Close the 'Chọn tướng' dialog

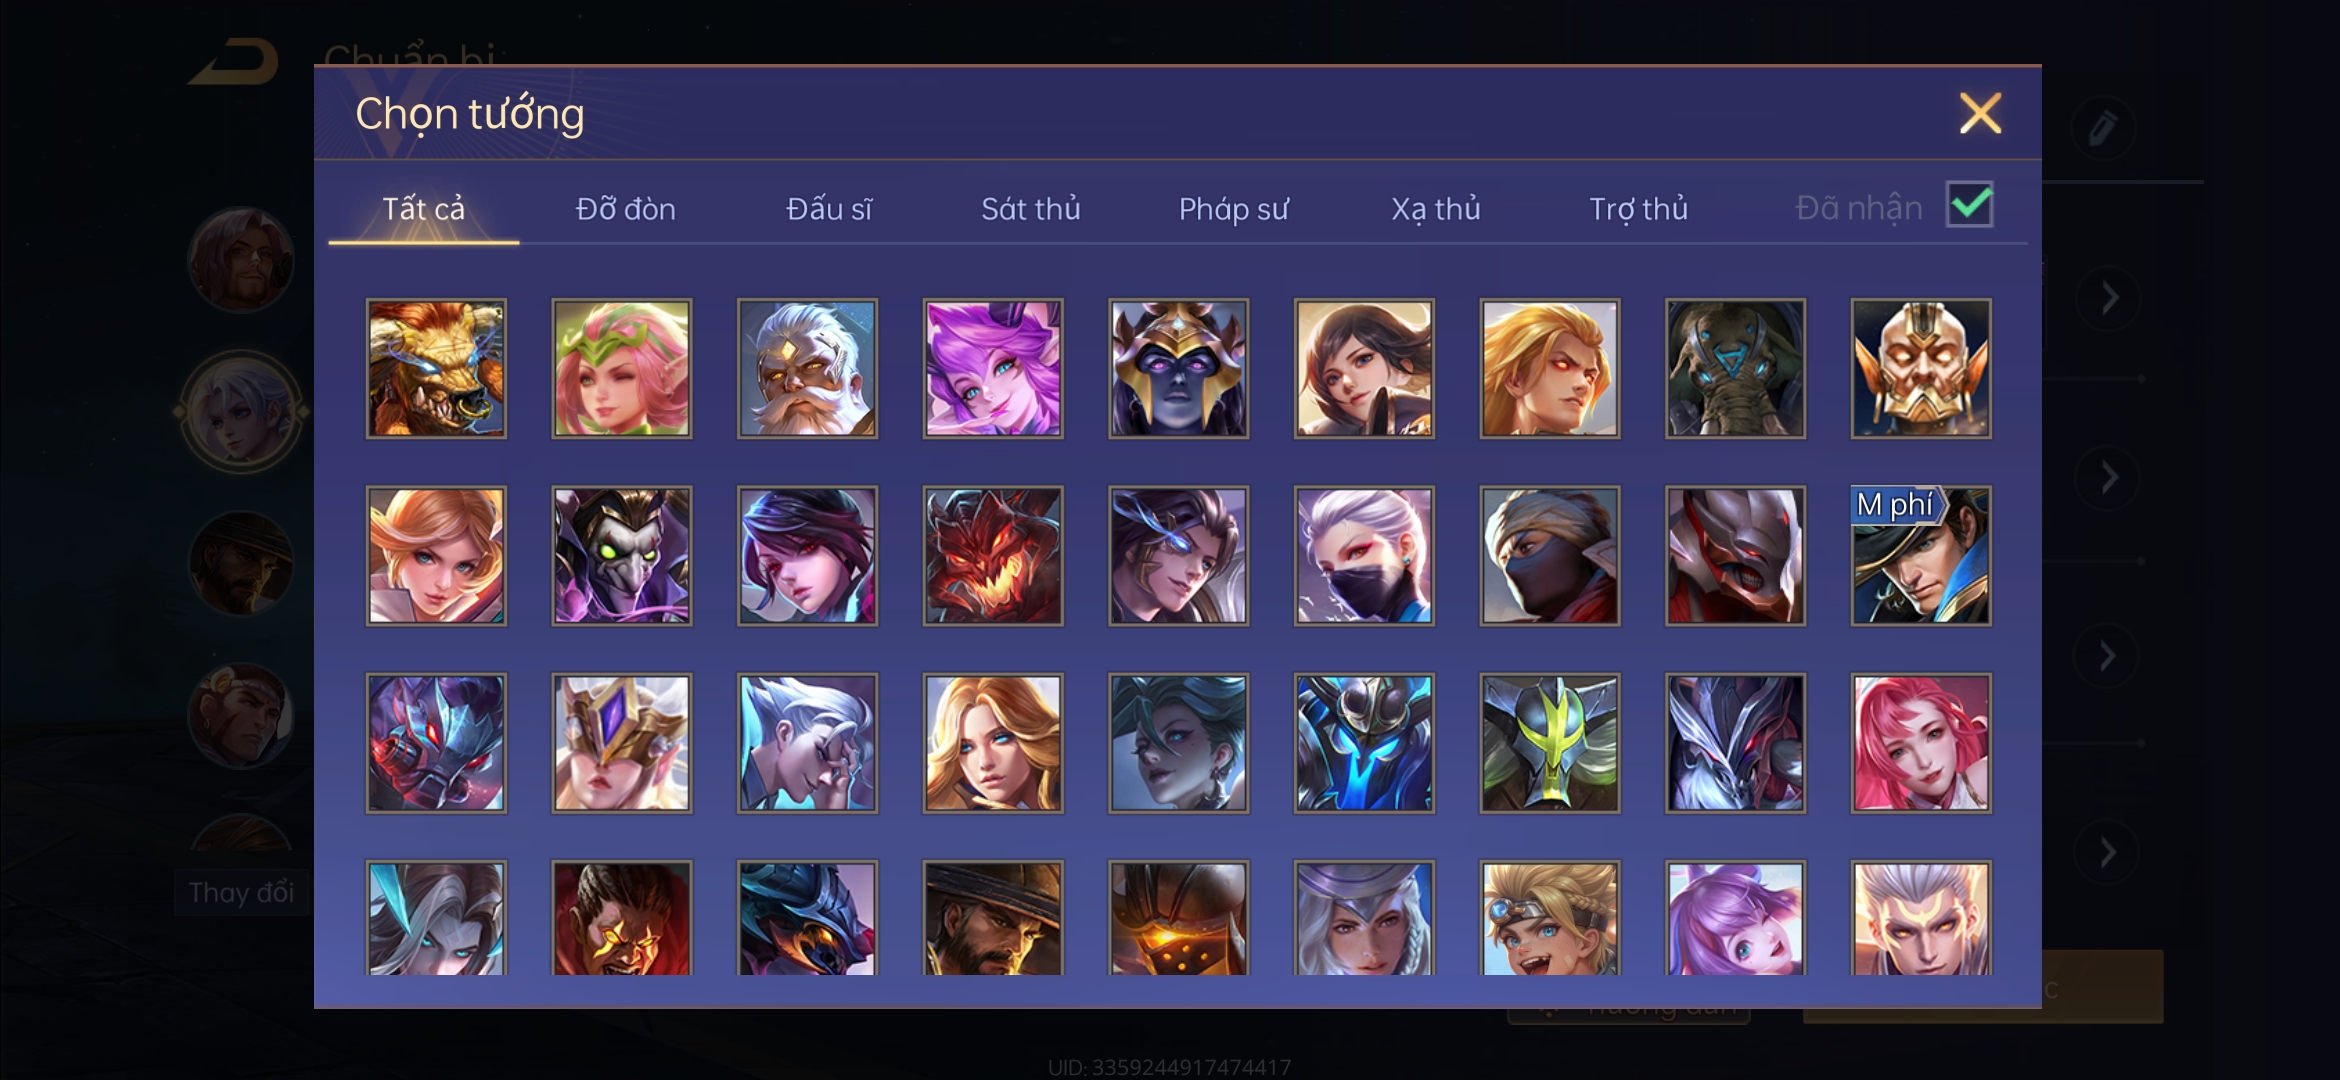(1980, 113)
